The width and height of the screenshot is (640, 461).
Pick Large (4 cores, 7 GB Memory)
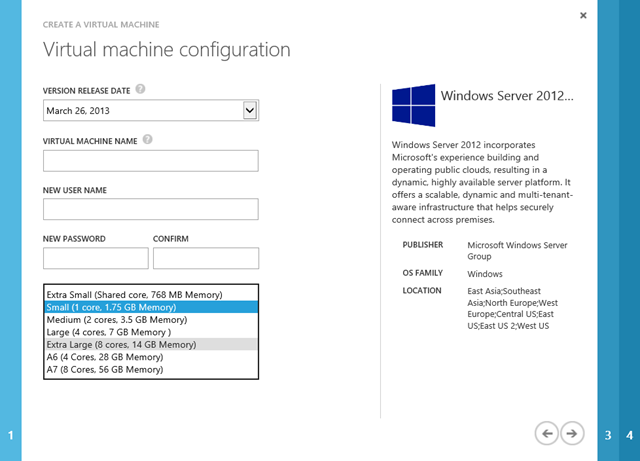[151, 332]
